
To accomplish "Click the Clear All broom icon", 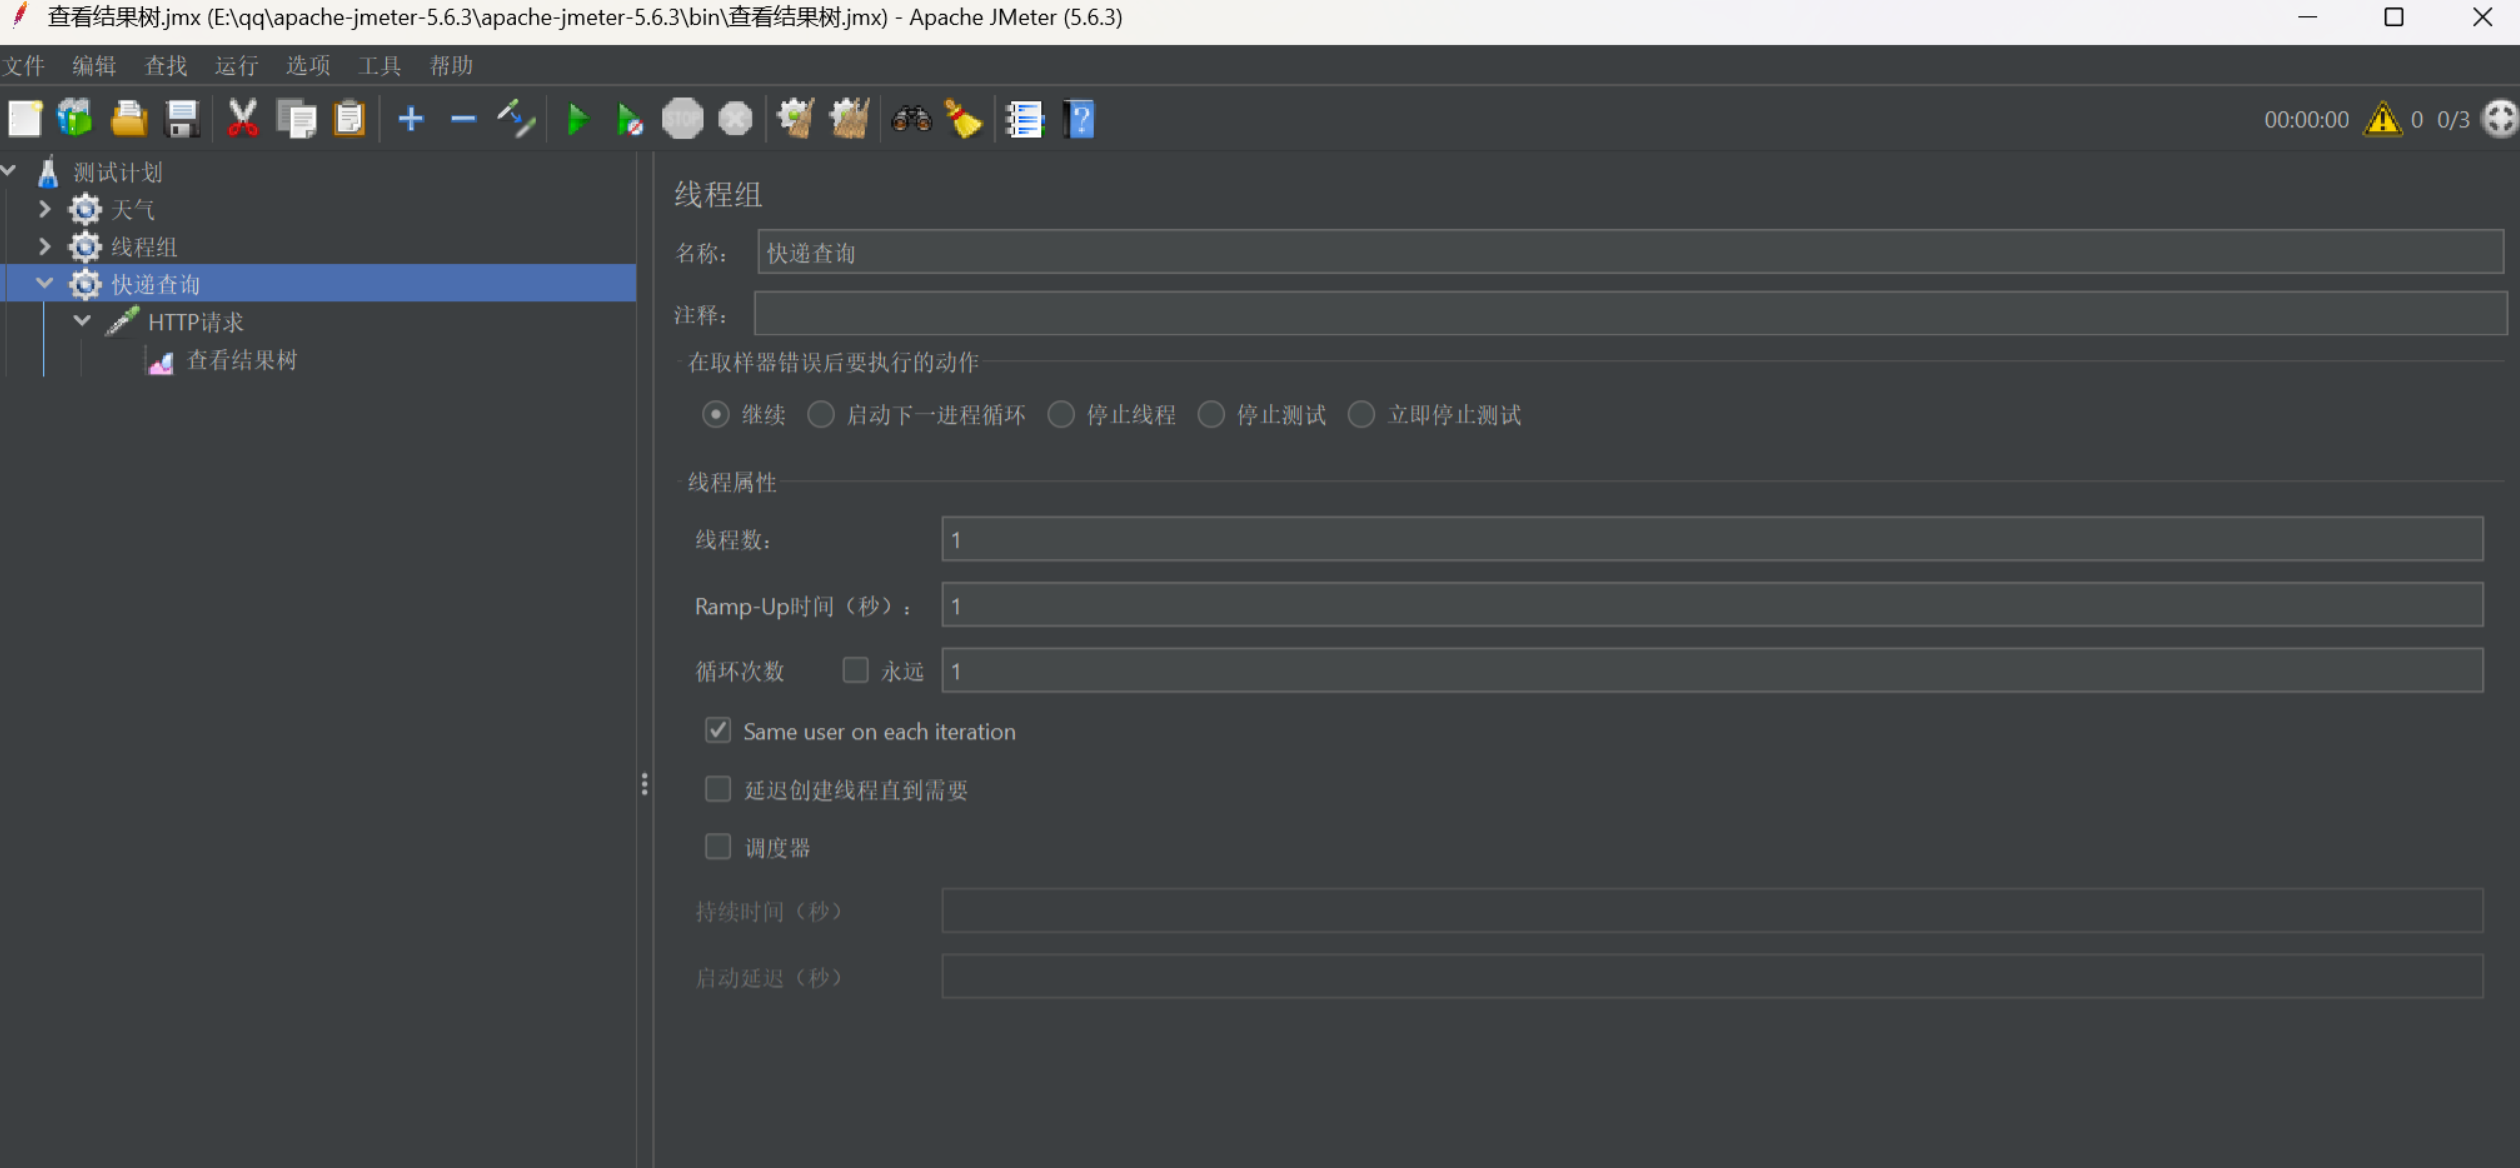I will (x=849, y=120).
